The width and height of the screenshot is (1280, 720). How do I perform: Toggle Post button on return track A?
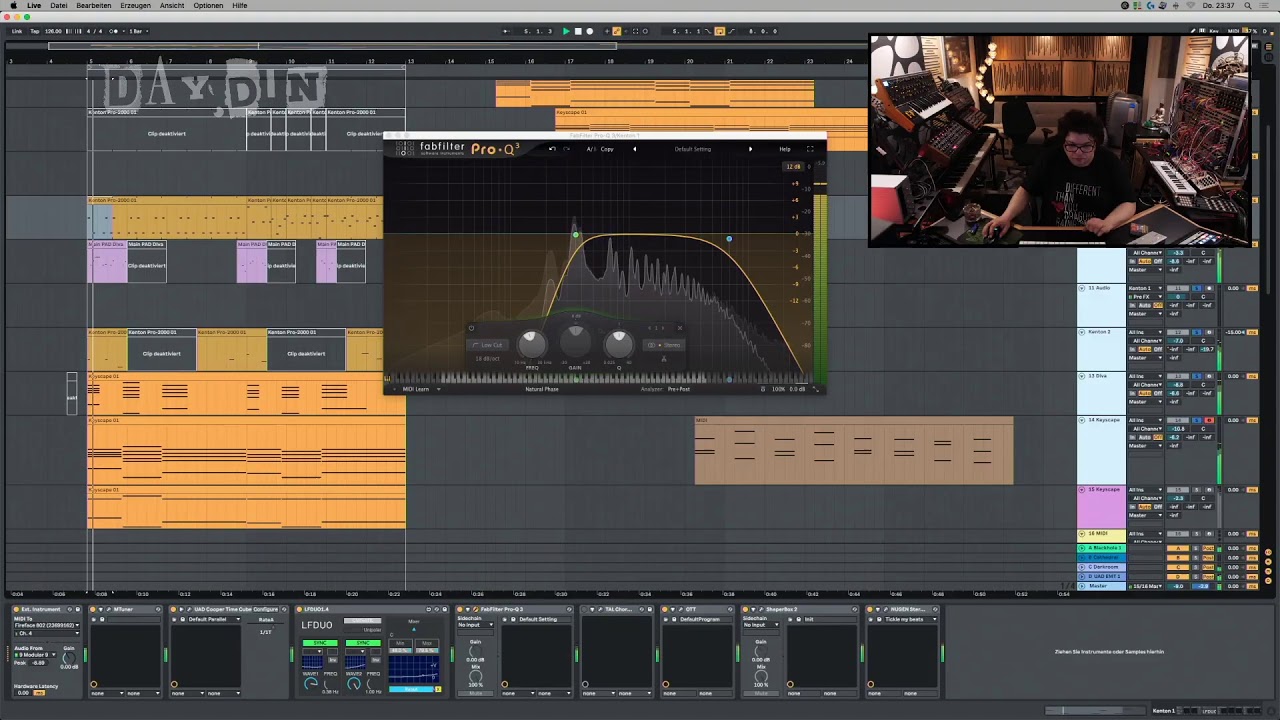pyautogui.click(x=1209, y=549)
